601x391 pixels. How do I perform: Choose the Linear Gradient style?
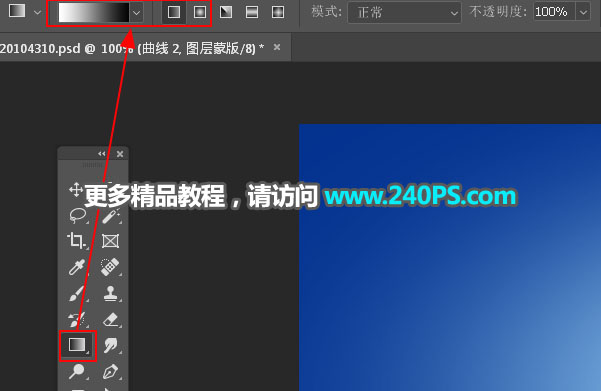(x=174, y=12)
